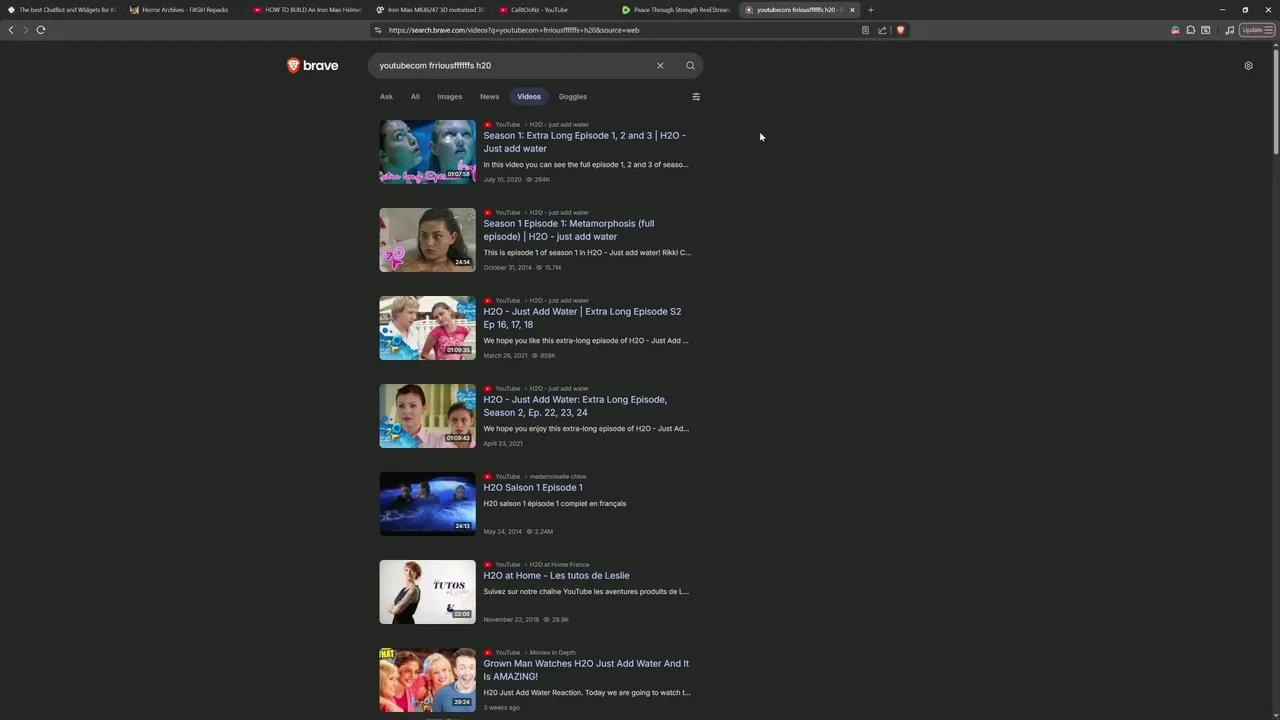Clear the search box with X
1280x720 pixels.
(x=660, y=66)
